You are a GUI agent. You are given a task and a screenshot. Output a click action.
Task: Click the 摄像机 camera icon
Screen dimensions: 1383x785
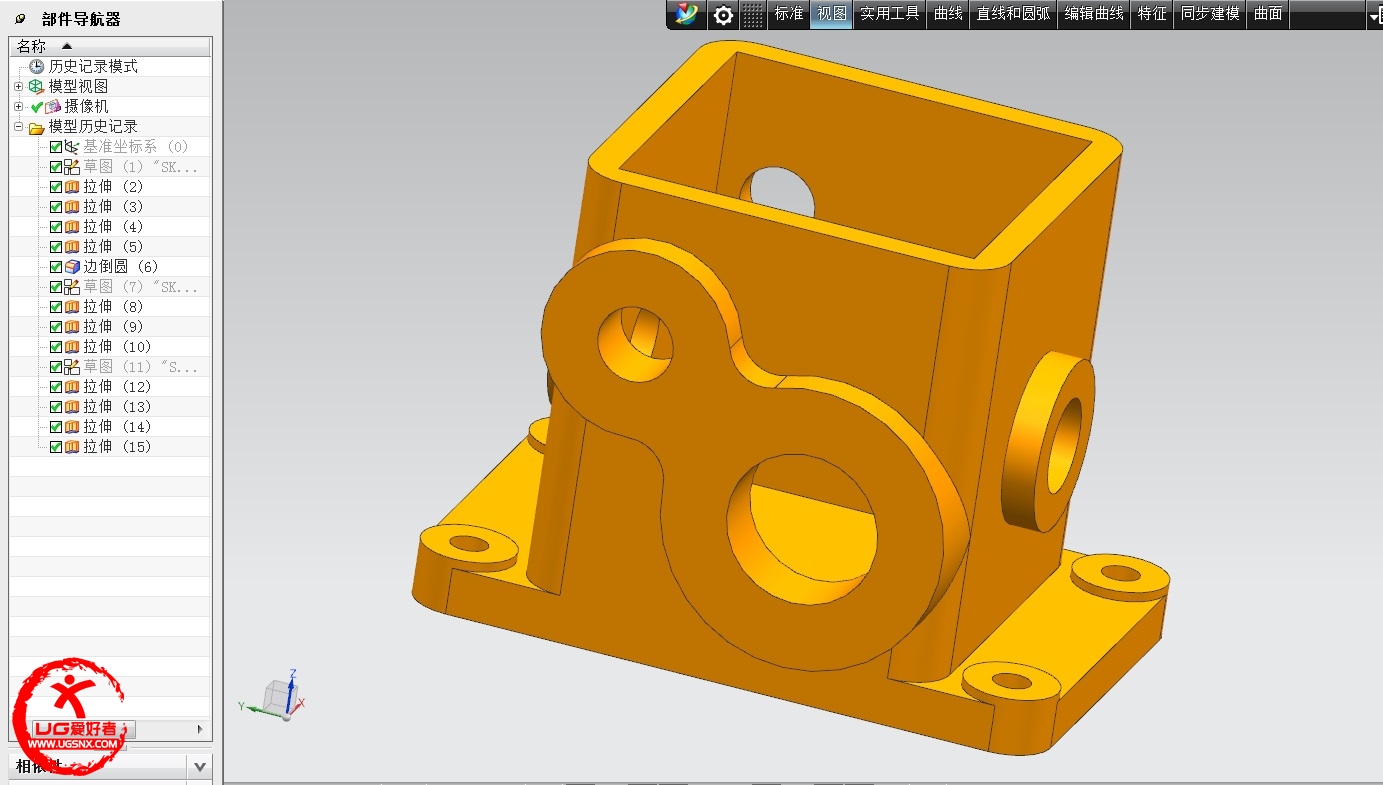[54, 106]
